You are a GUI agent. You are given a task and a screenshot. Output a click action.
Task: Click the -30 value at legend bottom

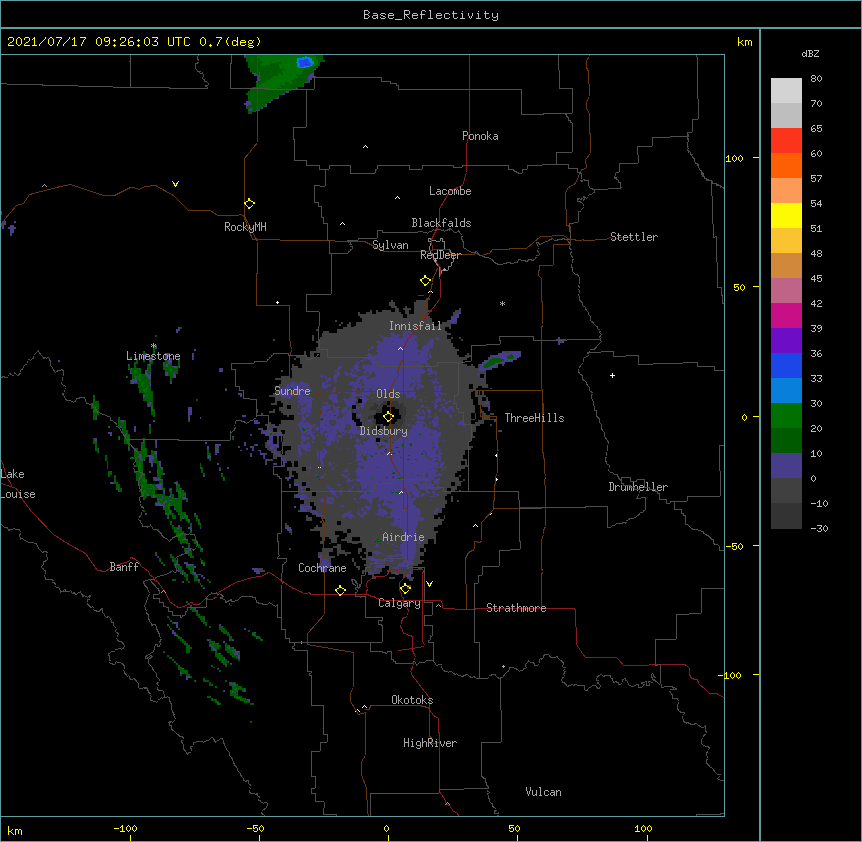pyautogui.click(x=819, y=528)
